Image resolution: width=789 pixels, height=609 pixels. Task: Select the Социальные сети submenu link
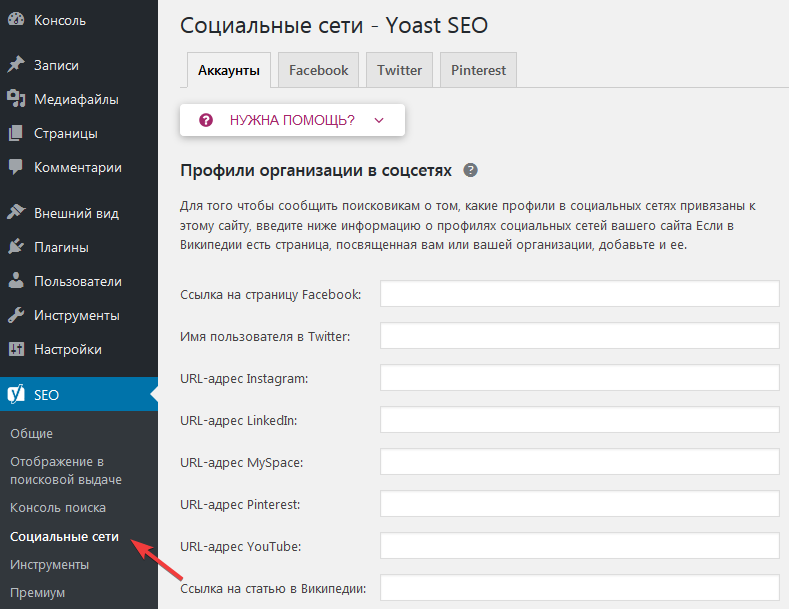pos(64,537)
